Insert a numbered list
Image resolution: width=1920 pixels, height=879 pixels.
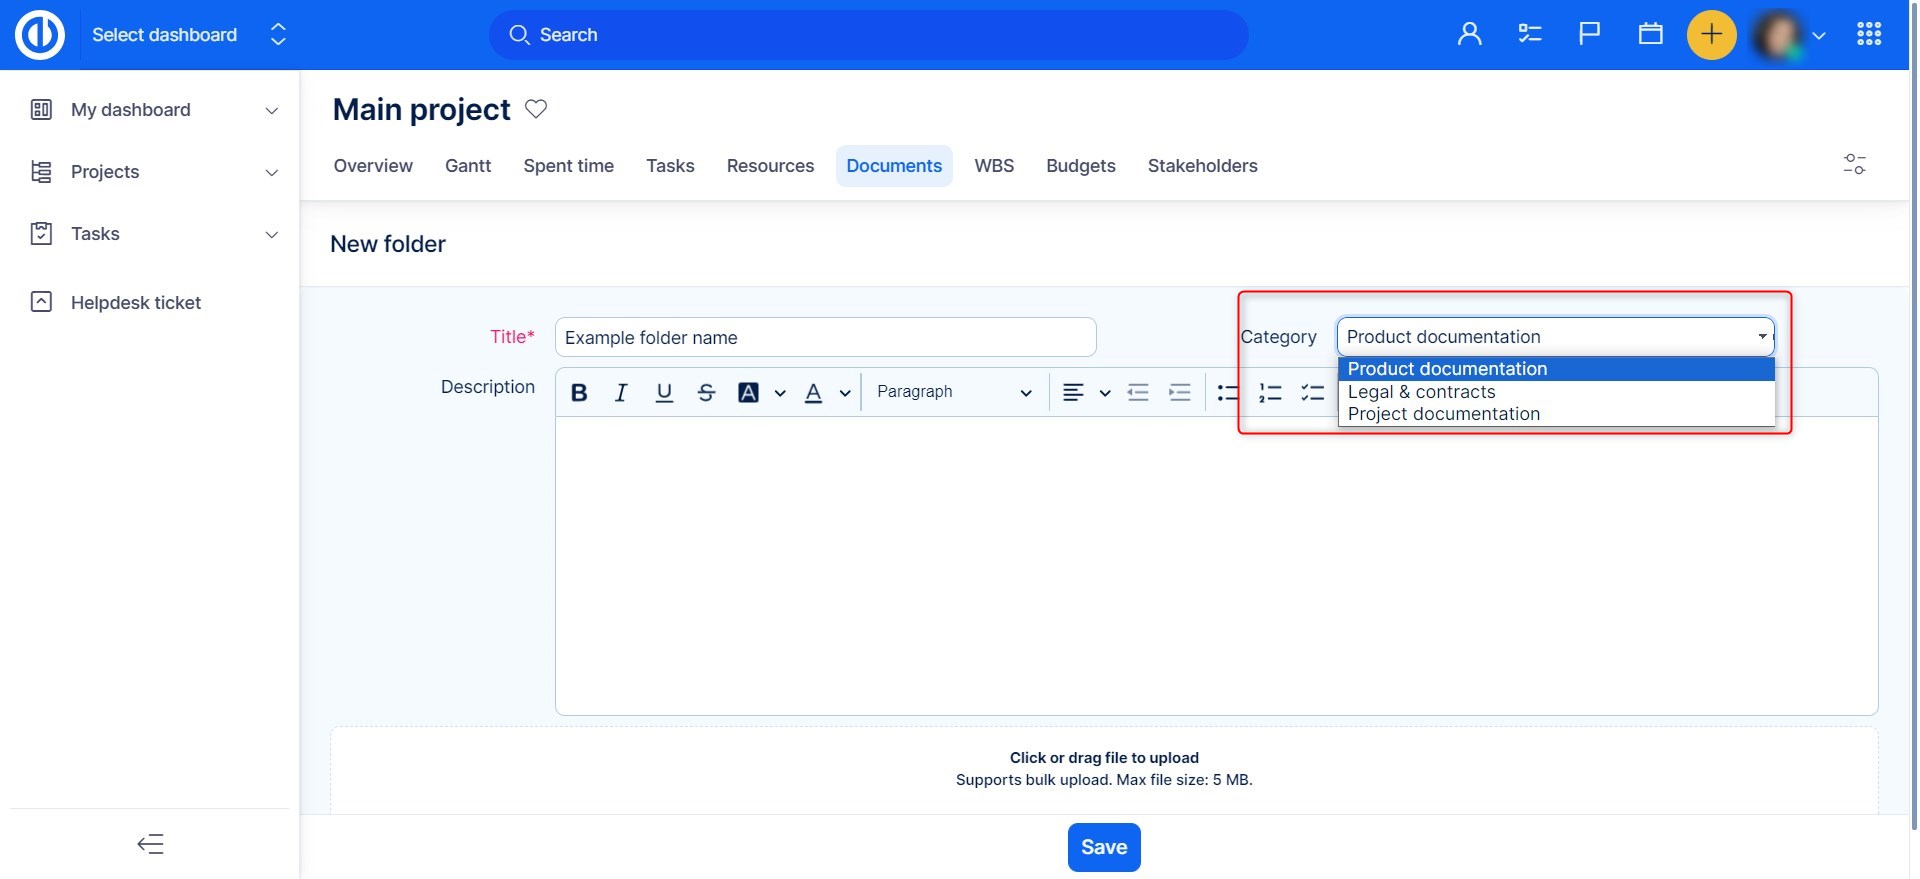click(x=1270, y=393)
